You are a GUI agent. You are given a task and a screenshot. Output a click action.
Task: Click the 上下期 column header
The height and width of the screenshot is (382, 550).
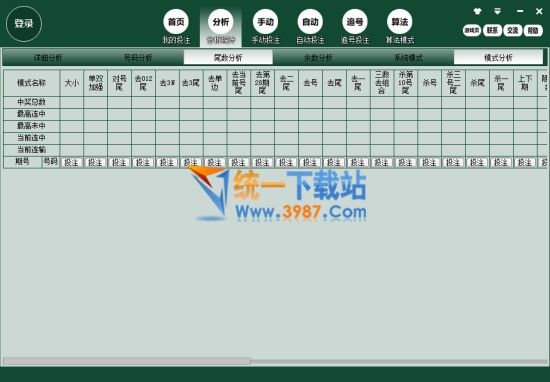point(525,83)
